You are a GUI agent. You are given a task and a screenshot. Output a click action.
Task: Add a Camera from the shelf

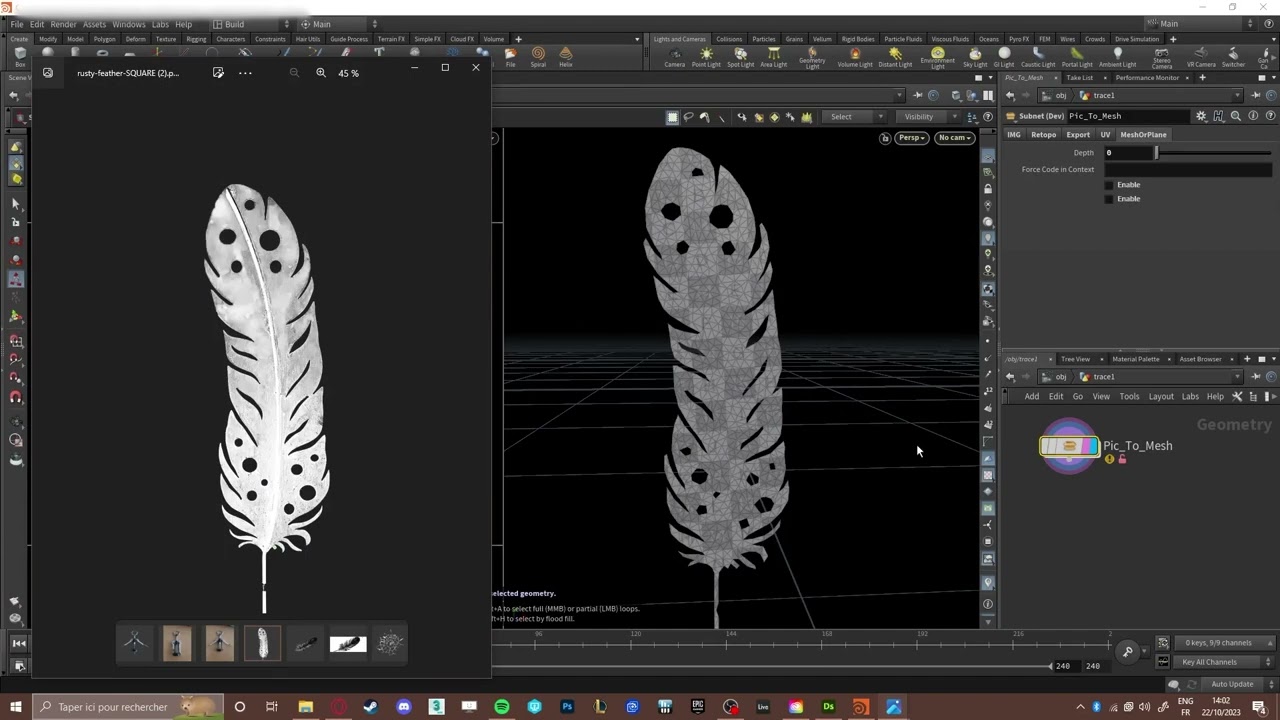(x=674, y=57)
